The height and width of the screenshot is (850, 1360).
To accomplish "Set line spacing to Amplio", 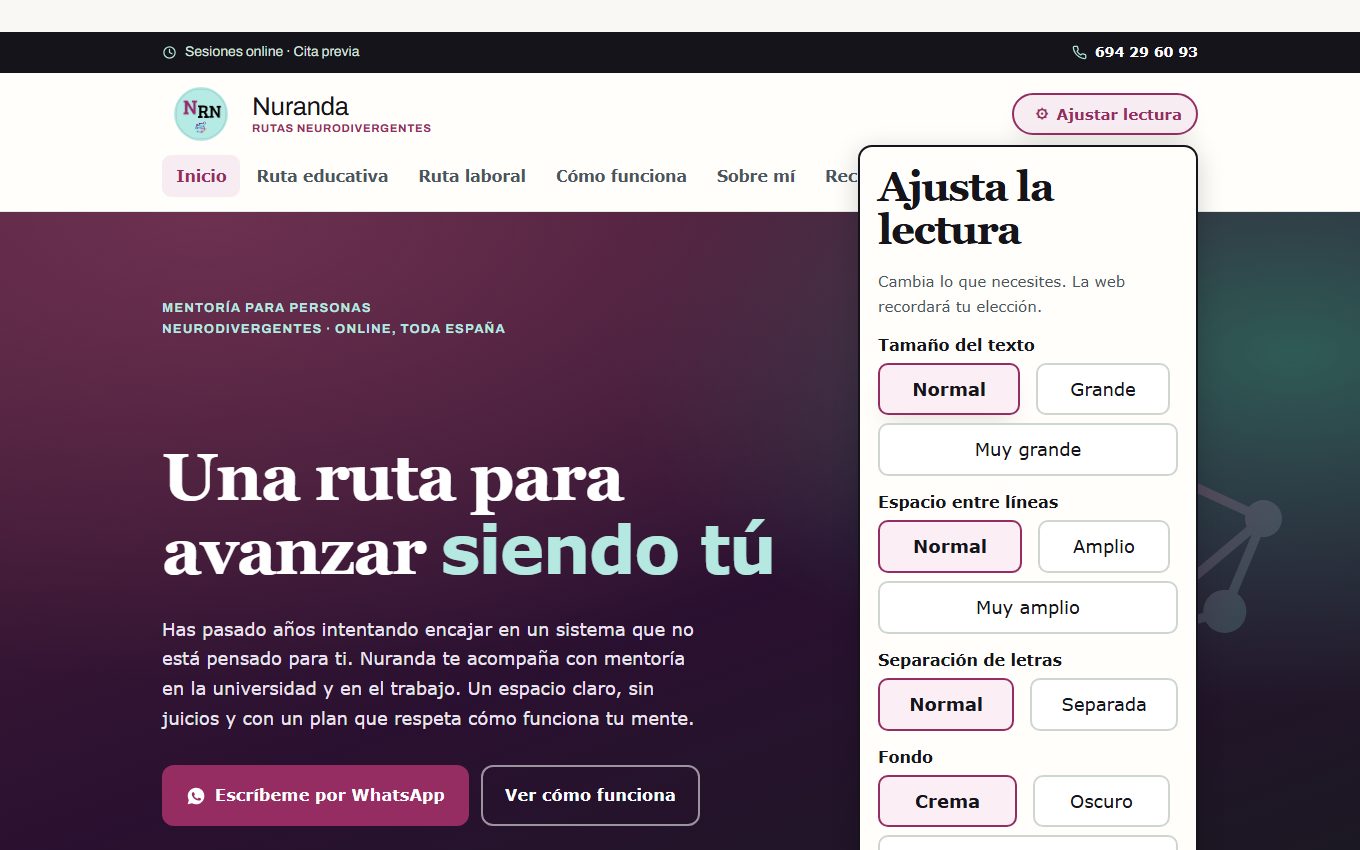I will (x=1104, y=547).
